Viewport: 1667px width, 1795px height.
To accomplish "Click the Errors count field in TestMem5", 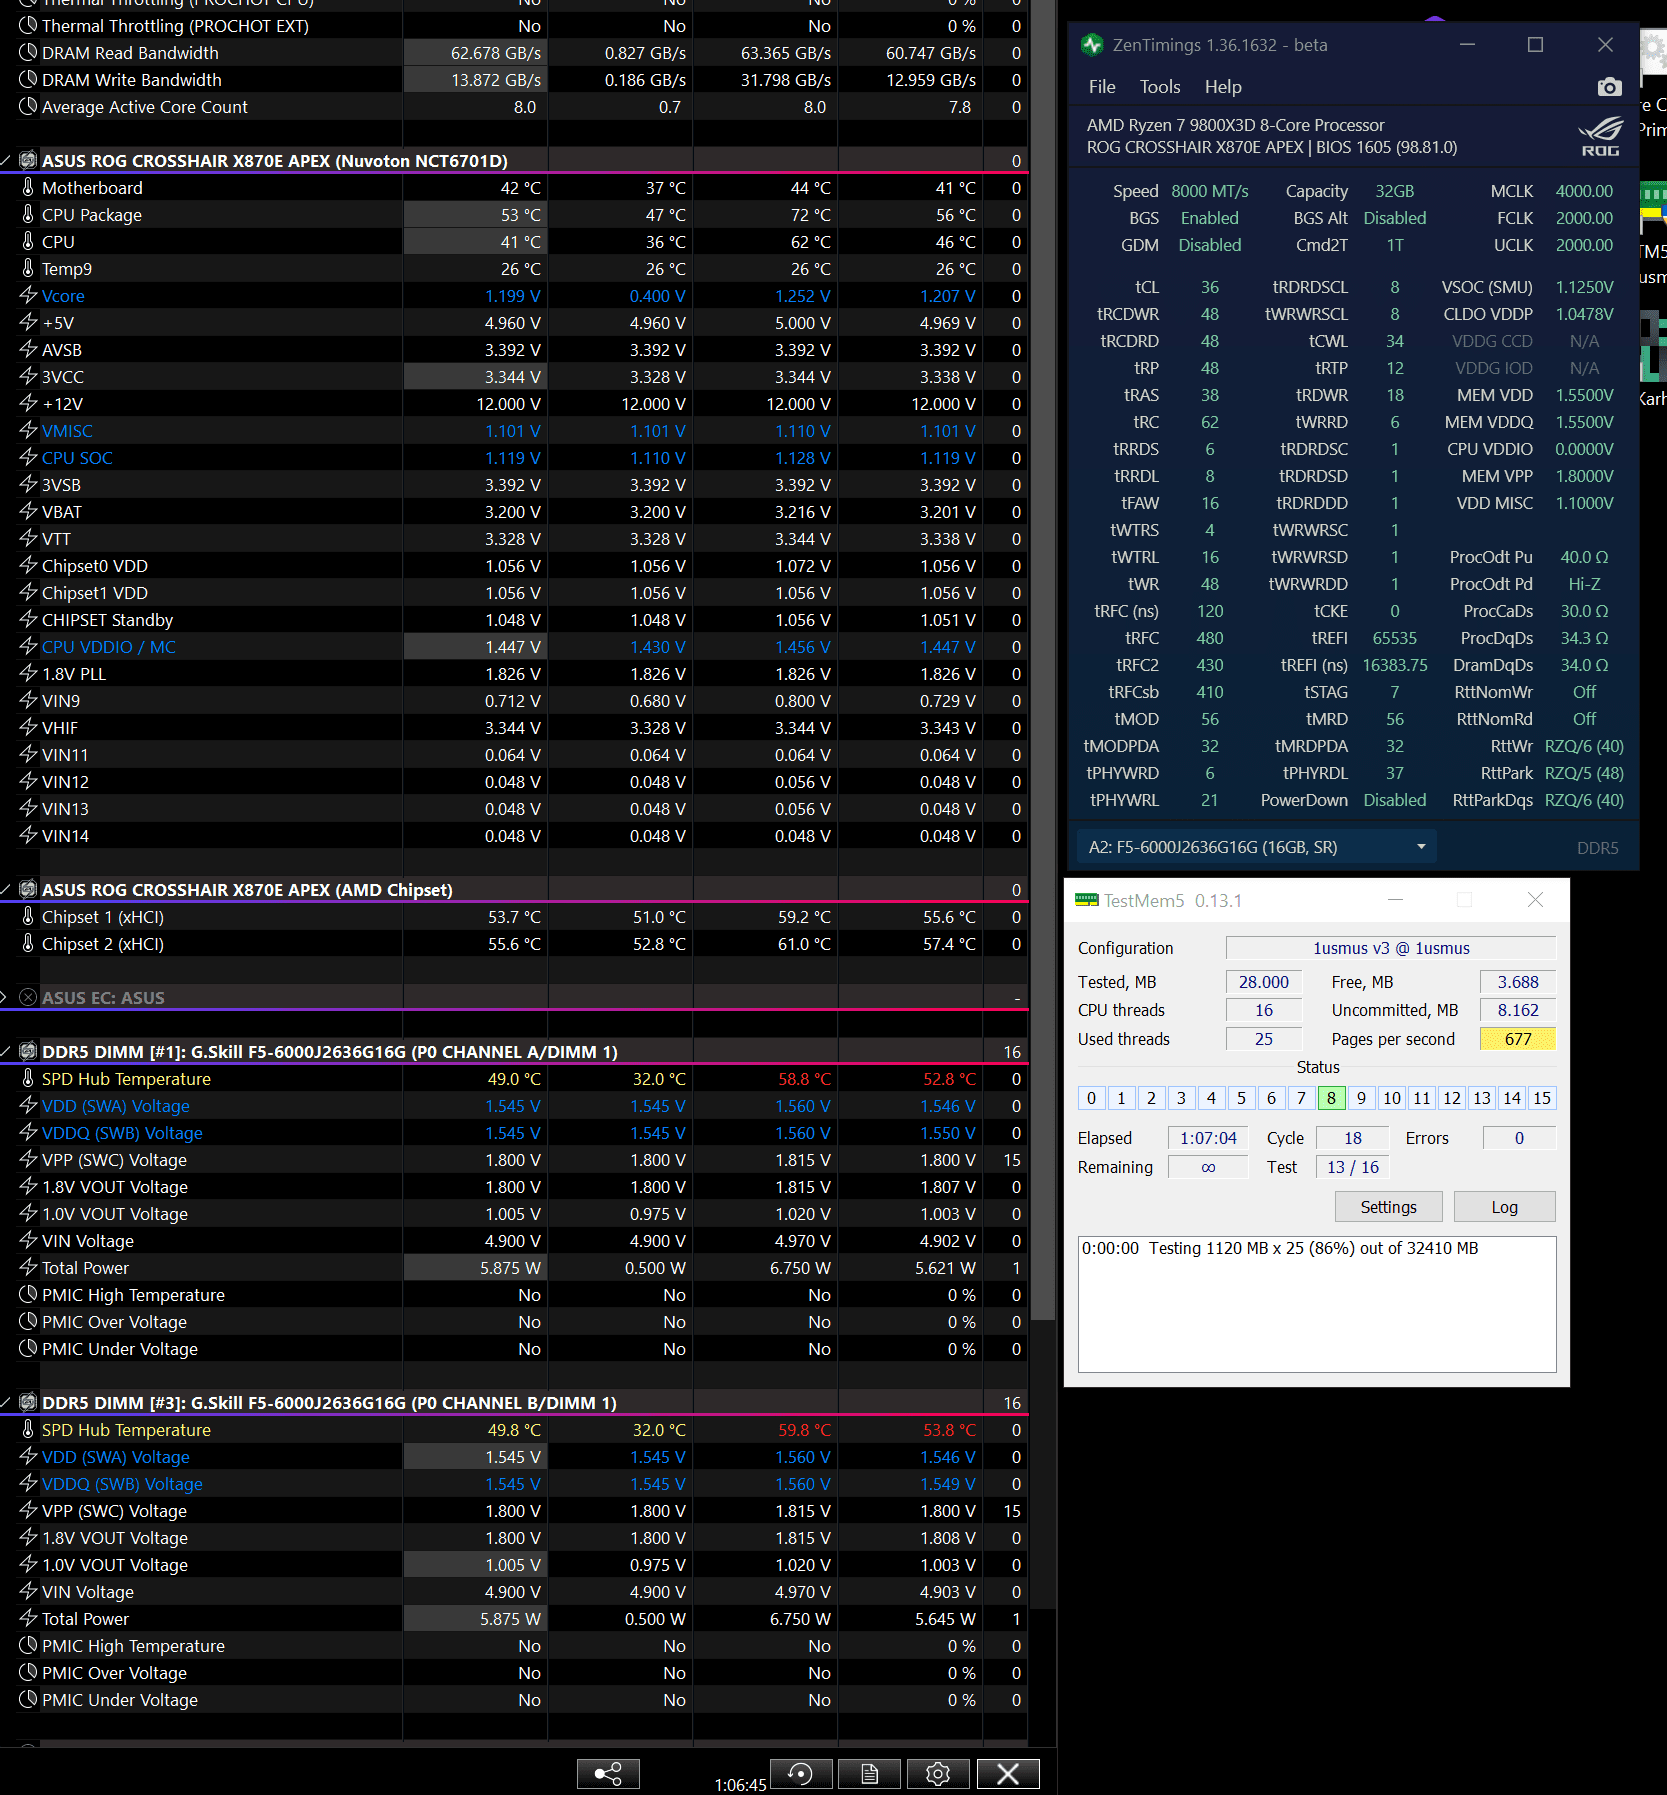I will tap(1519, 1138).
